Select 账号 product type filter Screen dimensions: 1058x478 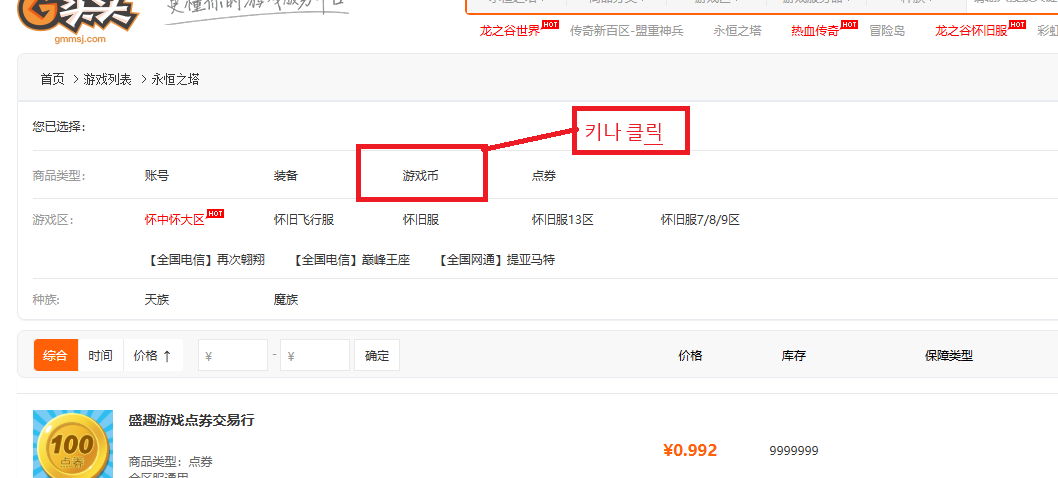click(x=157, y=176)
